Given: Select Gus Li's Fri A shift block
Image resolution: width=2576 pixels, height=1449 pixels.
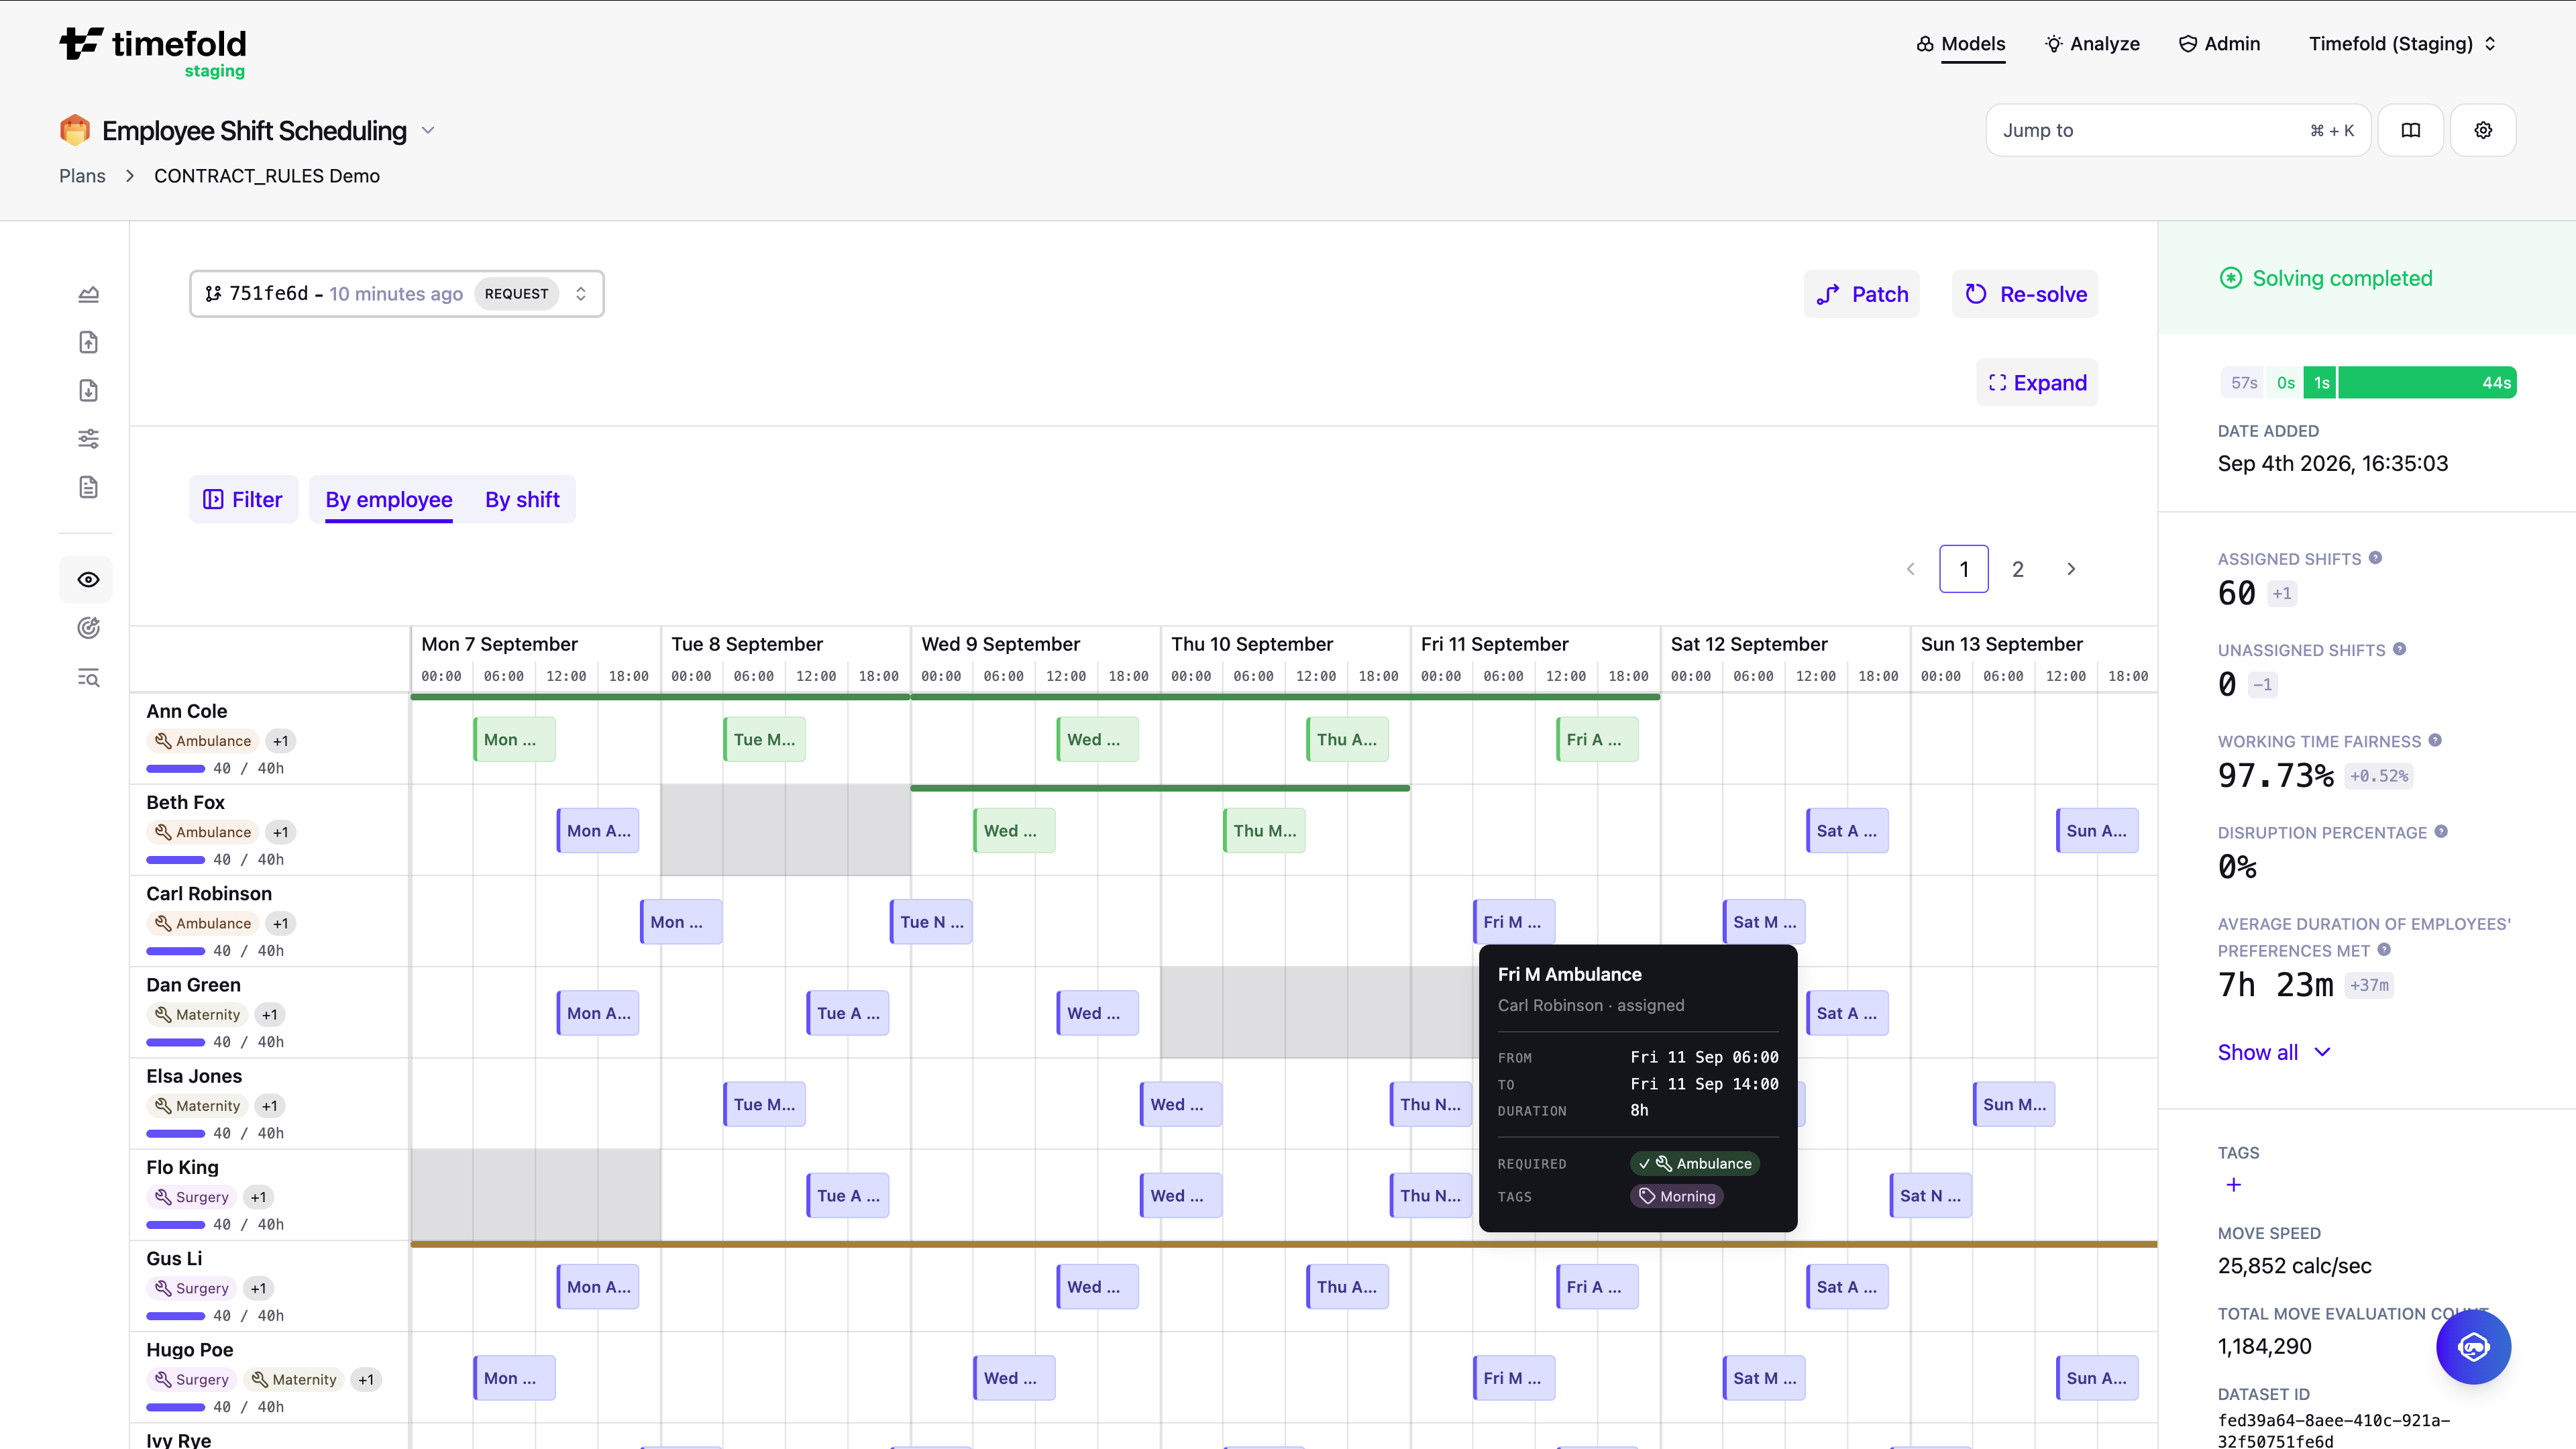Looking at the screenshot, I should (x=1597, y=1287).
